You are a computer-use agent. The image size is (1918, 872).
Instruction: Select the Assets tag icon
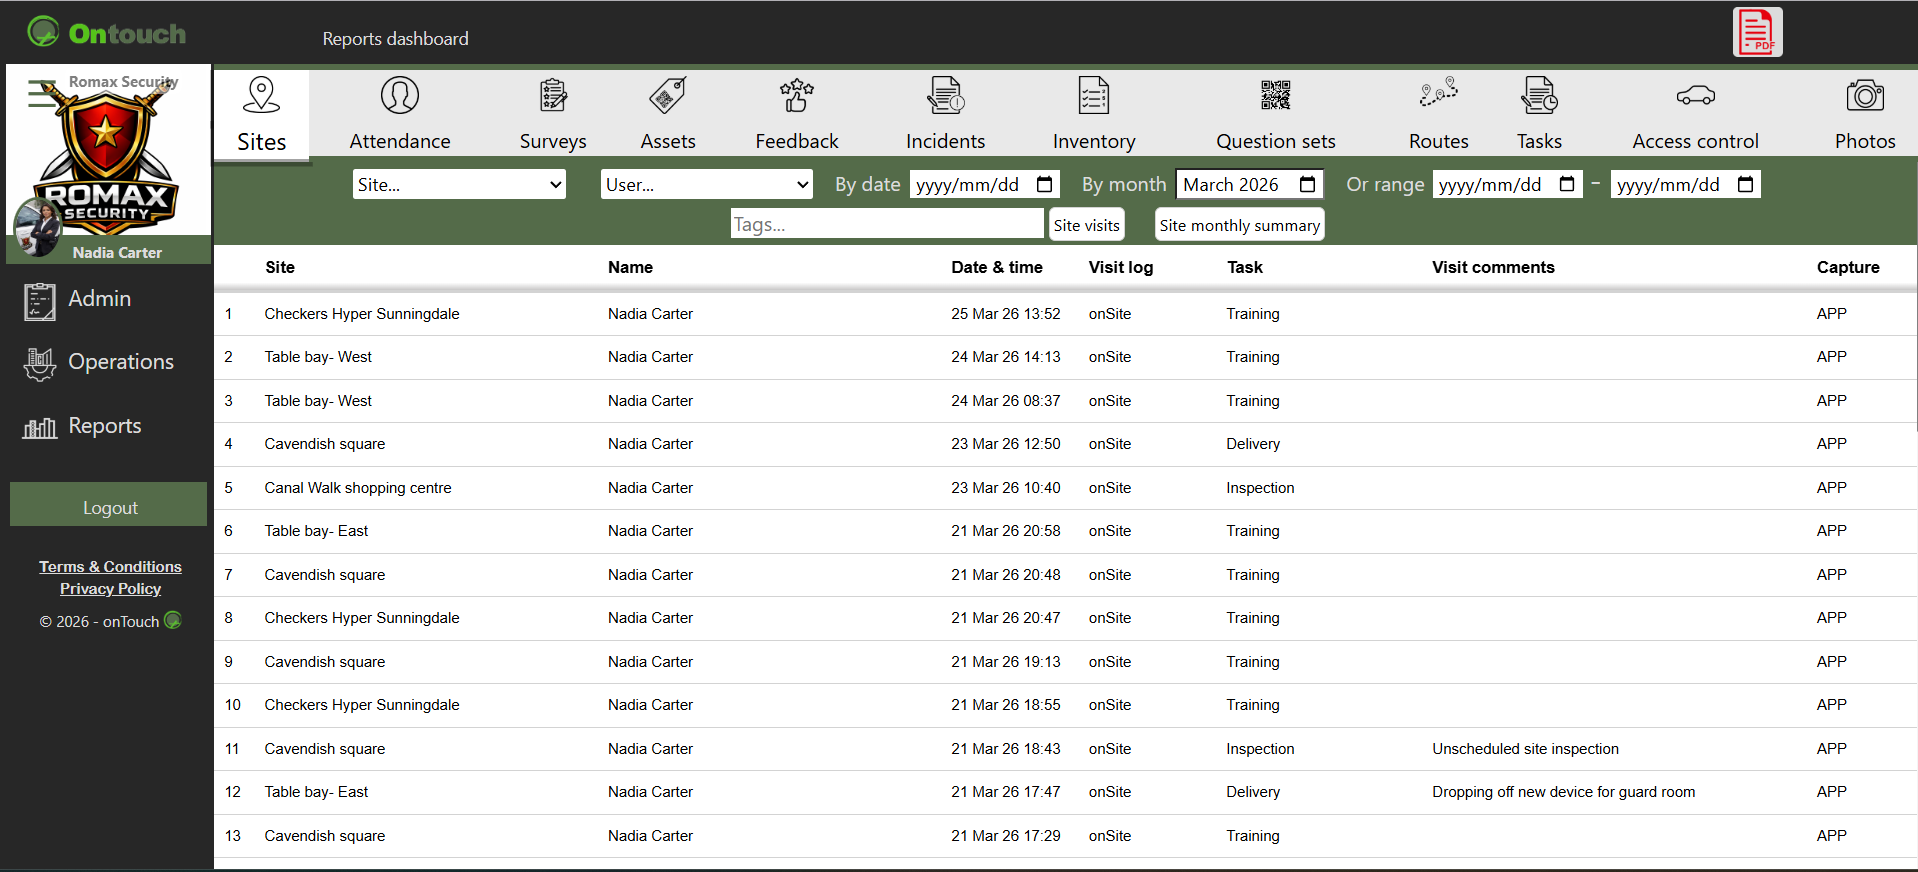[667, 96]
